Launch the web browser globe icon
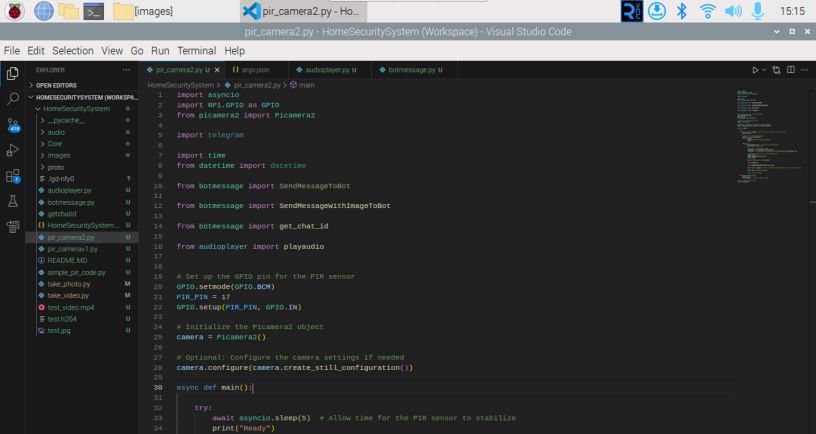Screen dimensions: 816x434 44,11
